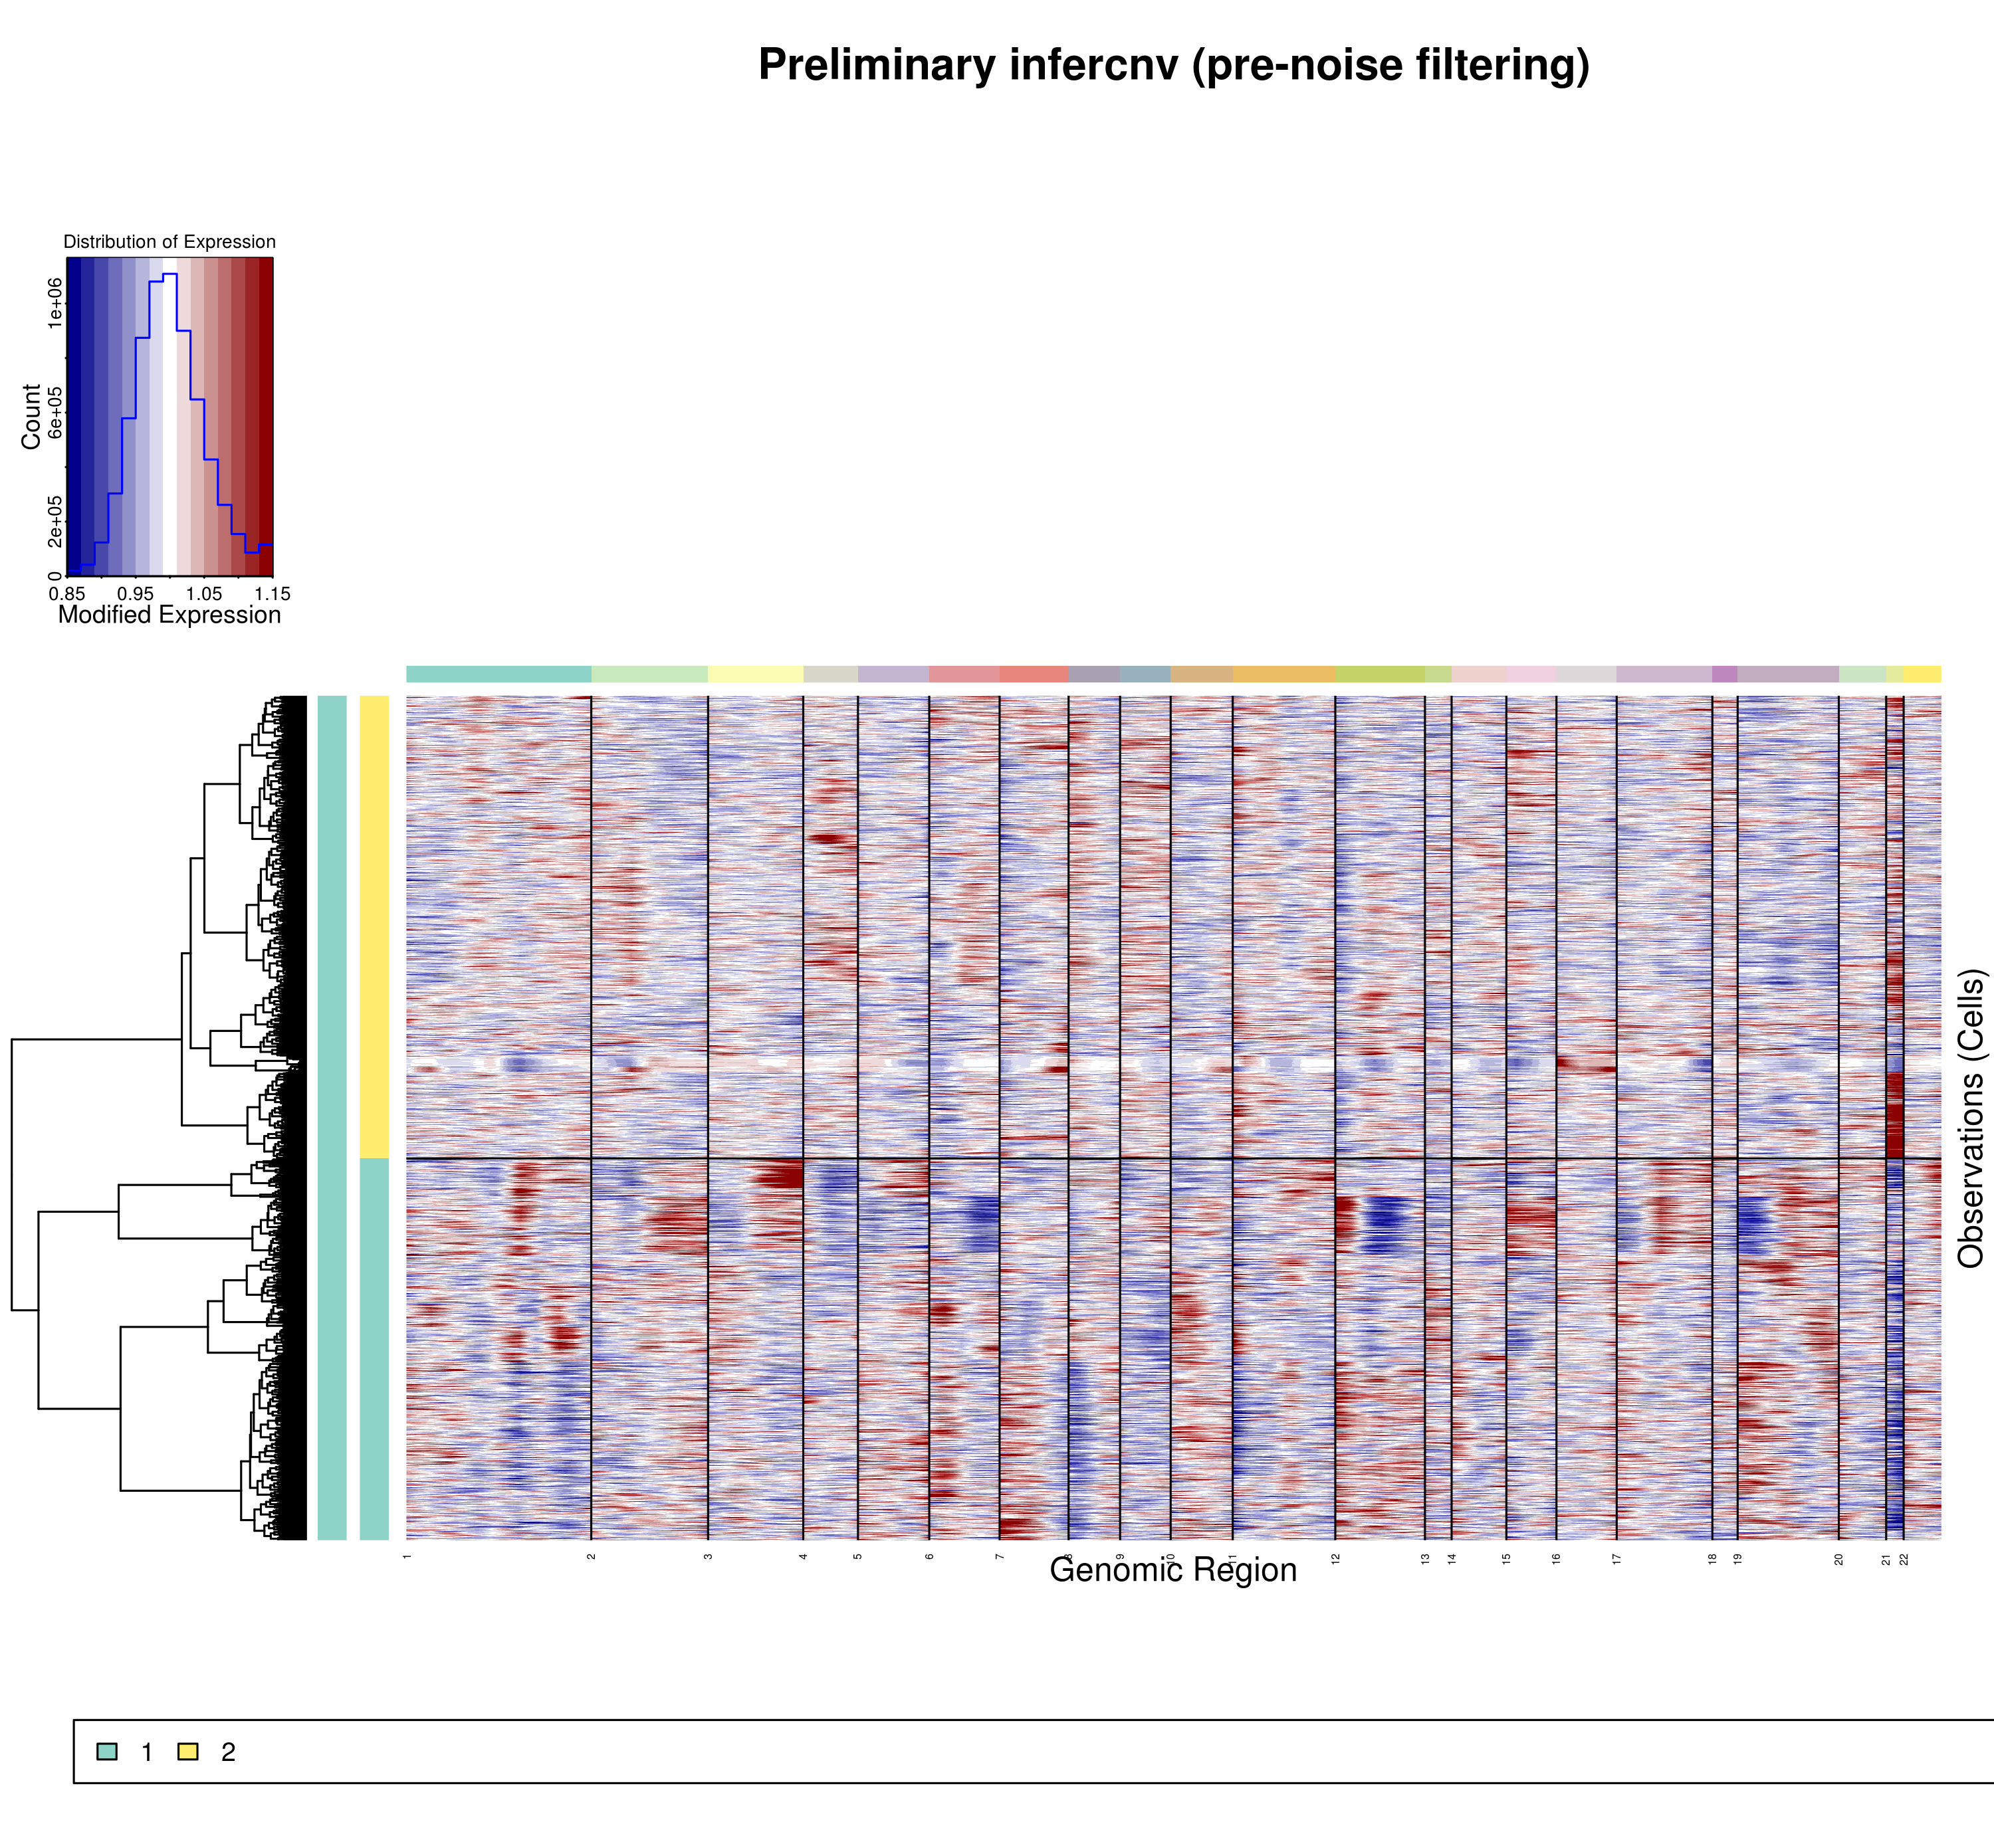Click the yellow chromosome 22 color bar
Image resolution: width=1994 pixels, height=1848 pixels.
(x=1922, y=674)
